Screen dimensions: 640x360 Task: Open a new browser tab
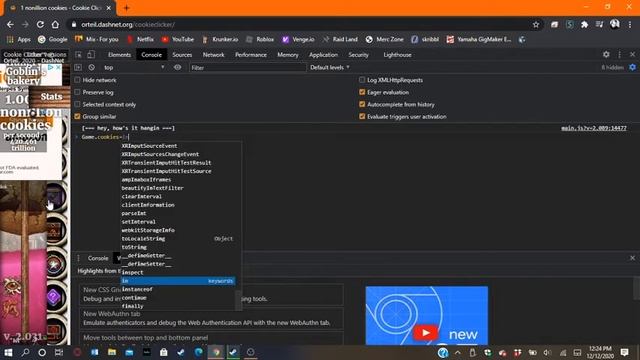click(x=127, y=8)
